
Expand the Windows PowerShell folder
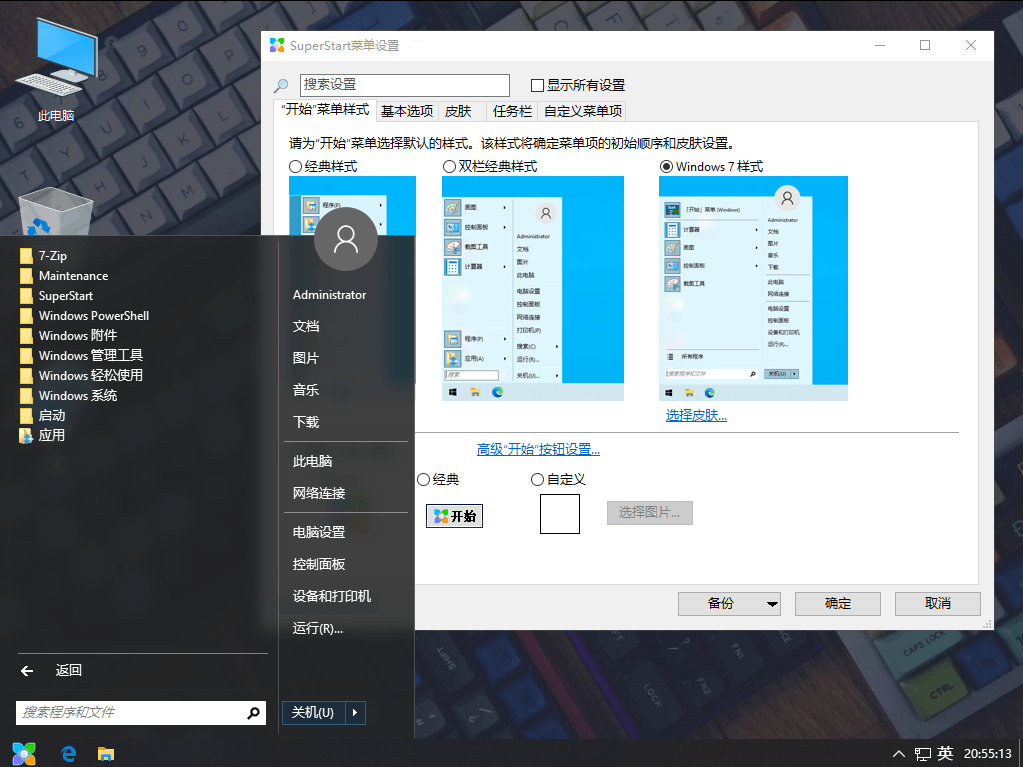point(84,316)
